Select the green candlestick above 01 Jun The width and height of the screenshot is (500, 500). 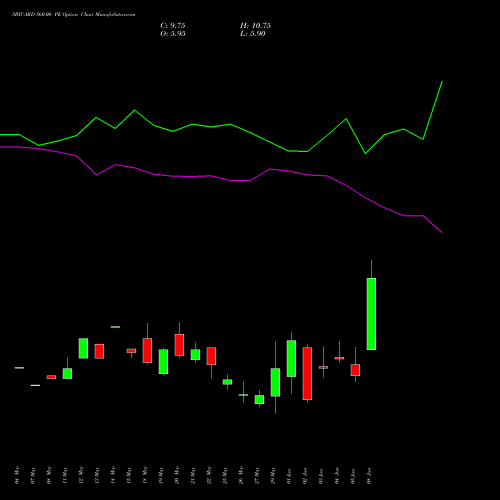coord(291,358)
